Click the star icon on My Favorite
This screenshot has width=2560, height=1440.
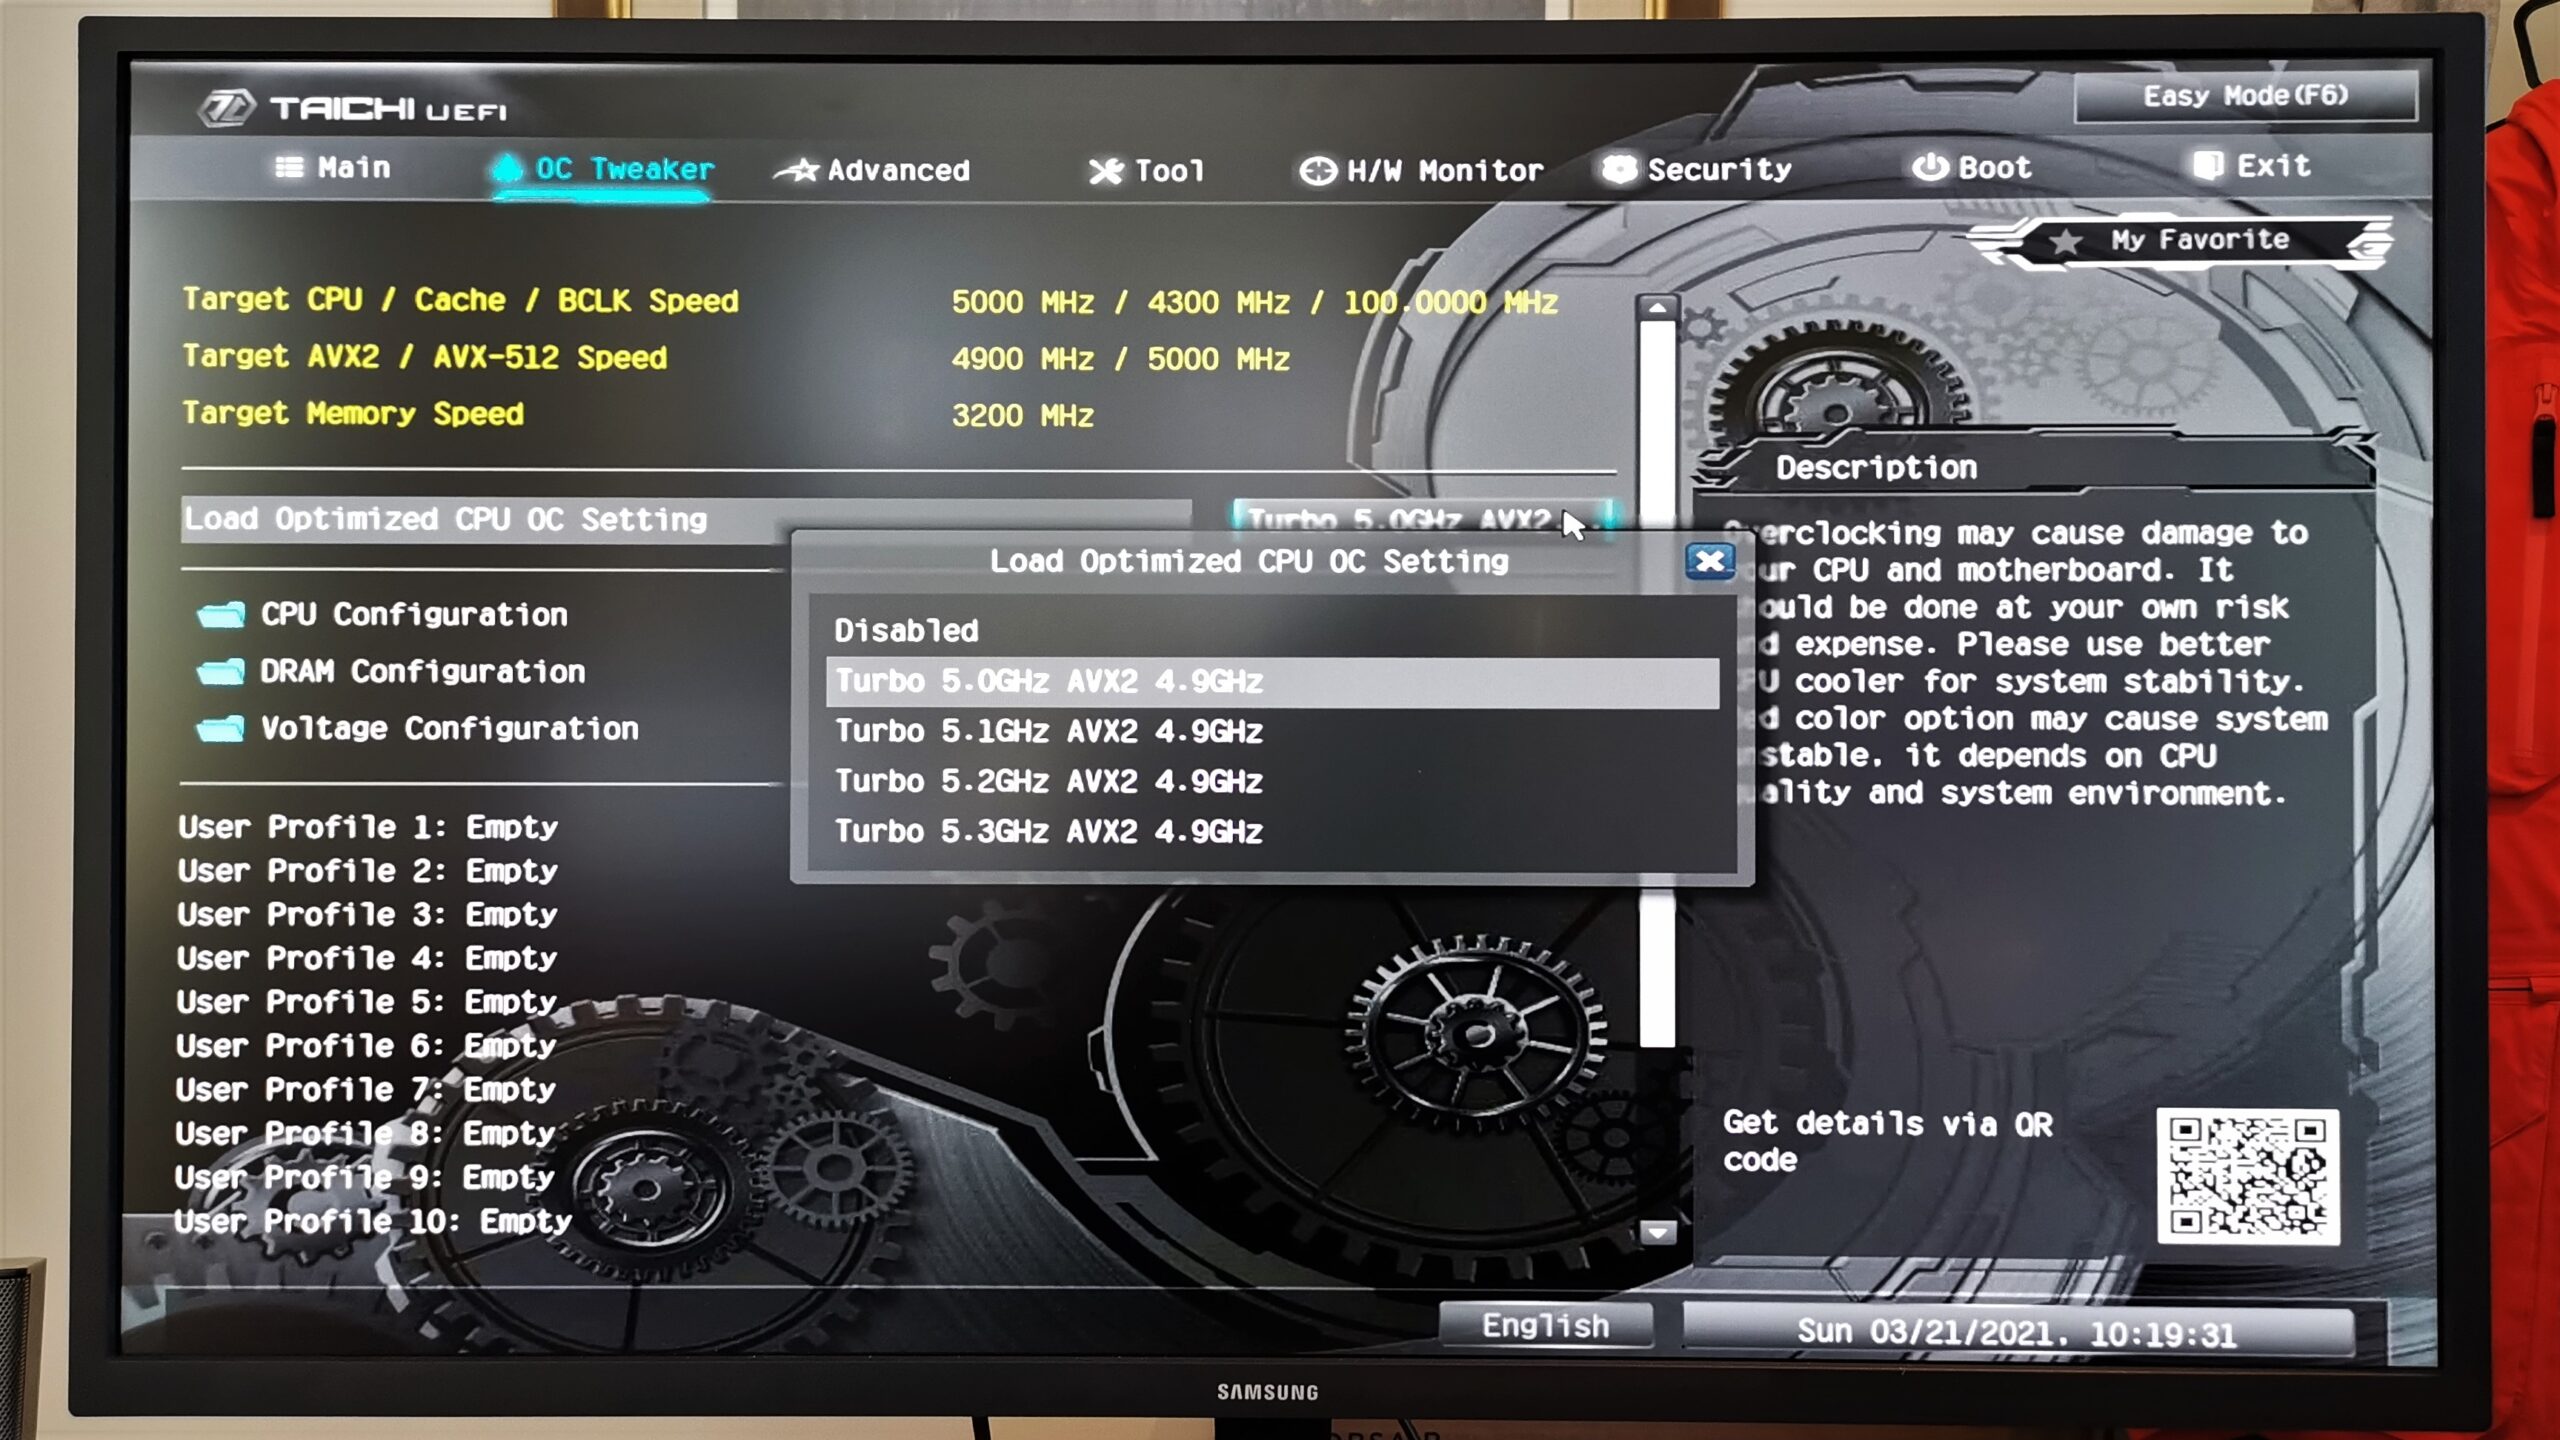[x=2065, y=241]
